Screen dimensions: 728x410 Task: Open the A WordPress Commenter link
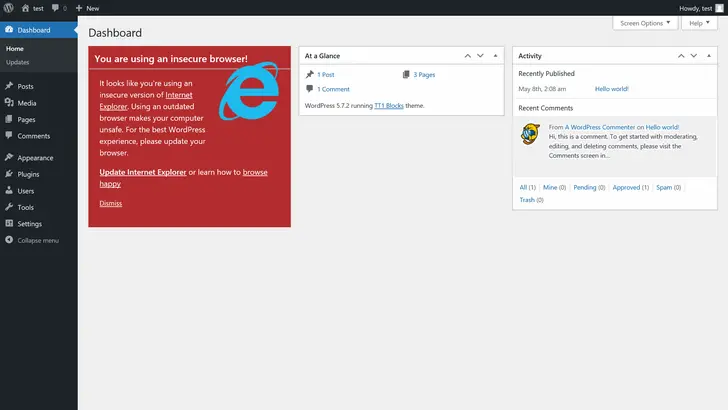(x=600, y=127)
